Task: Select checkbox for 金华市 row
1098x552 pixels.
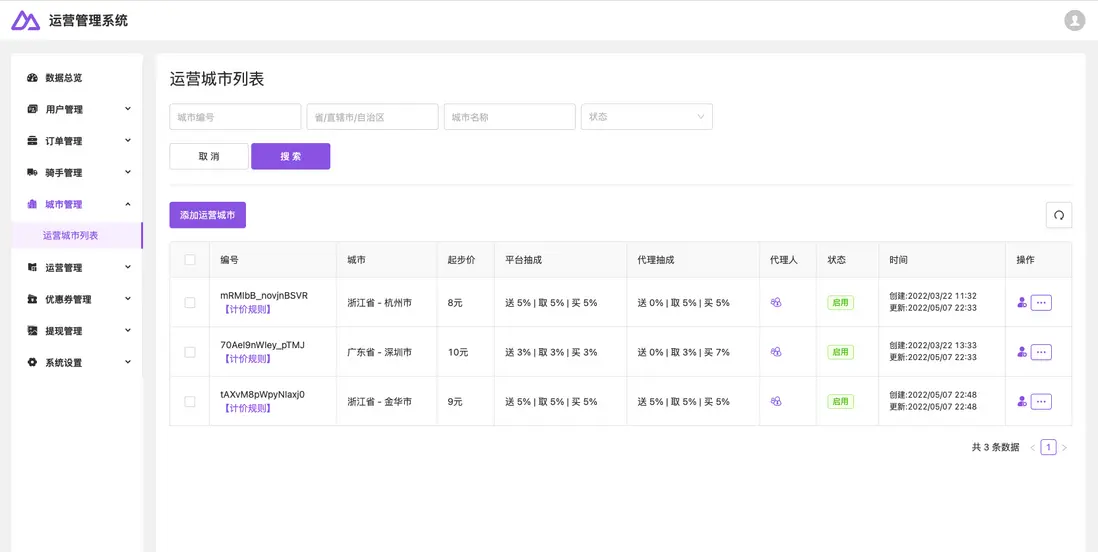Action: pyautogui.click(x=190, y=402)
